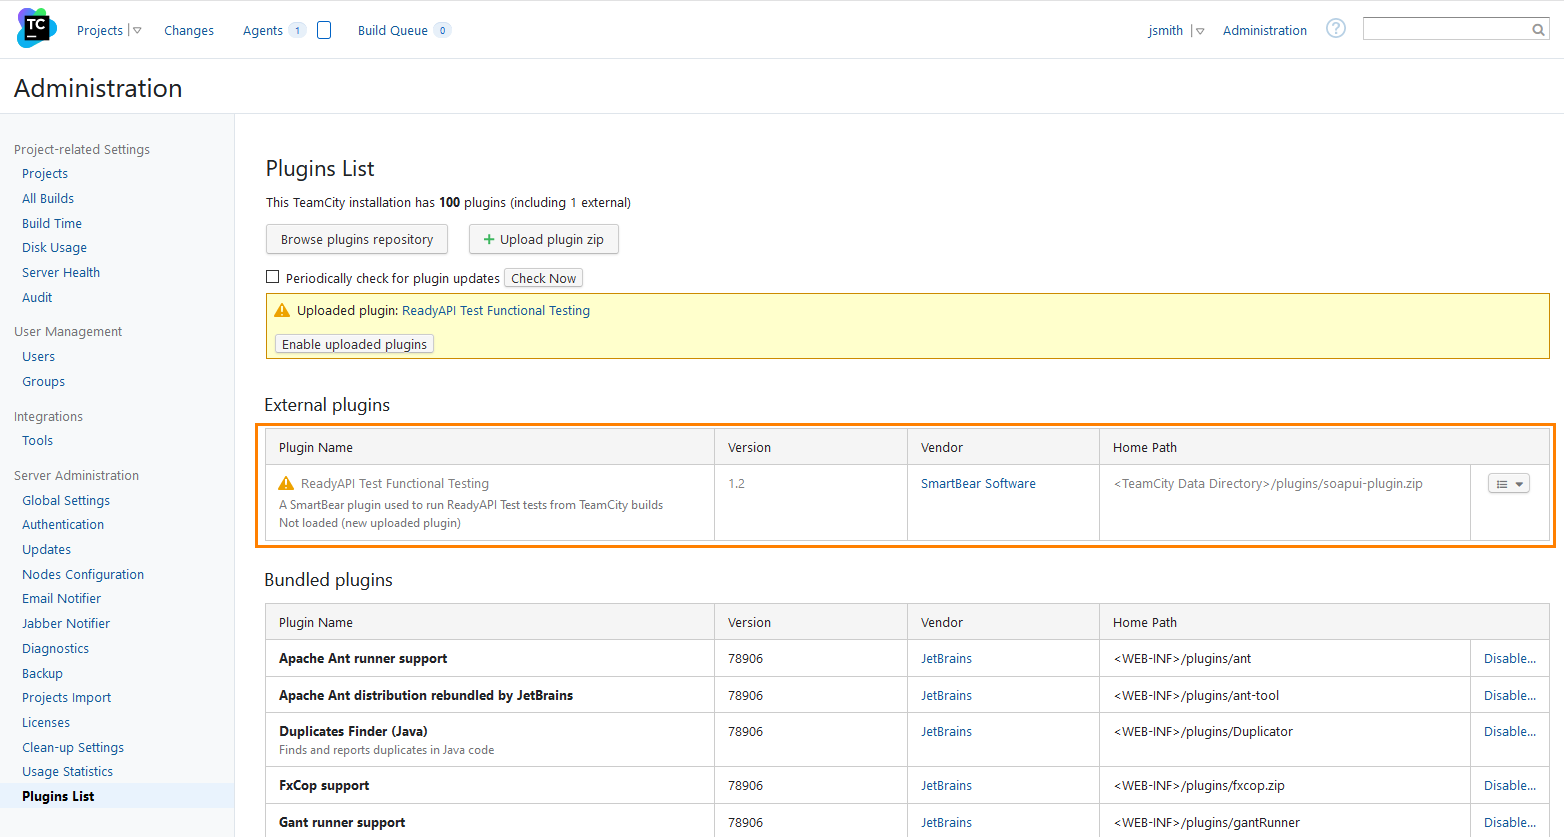The width and height of the screenshot is (1564, 837).
Task: Open the Changes page
Action: pyautogui.click(x=189, y=30)
